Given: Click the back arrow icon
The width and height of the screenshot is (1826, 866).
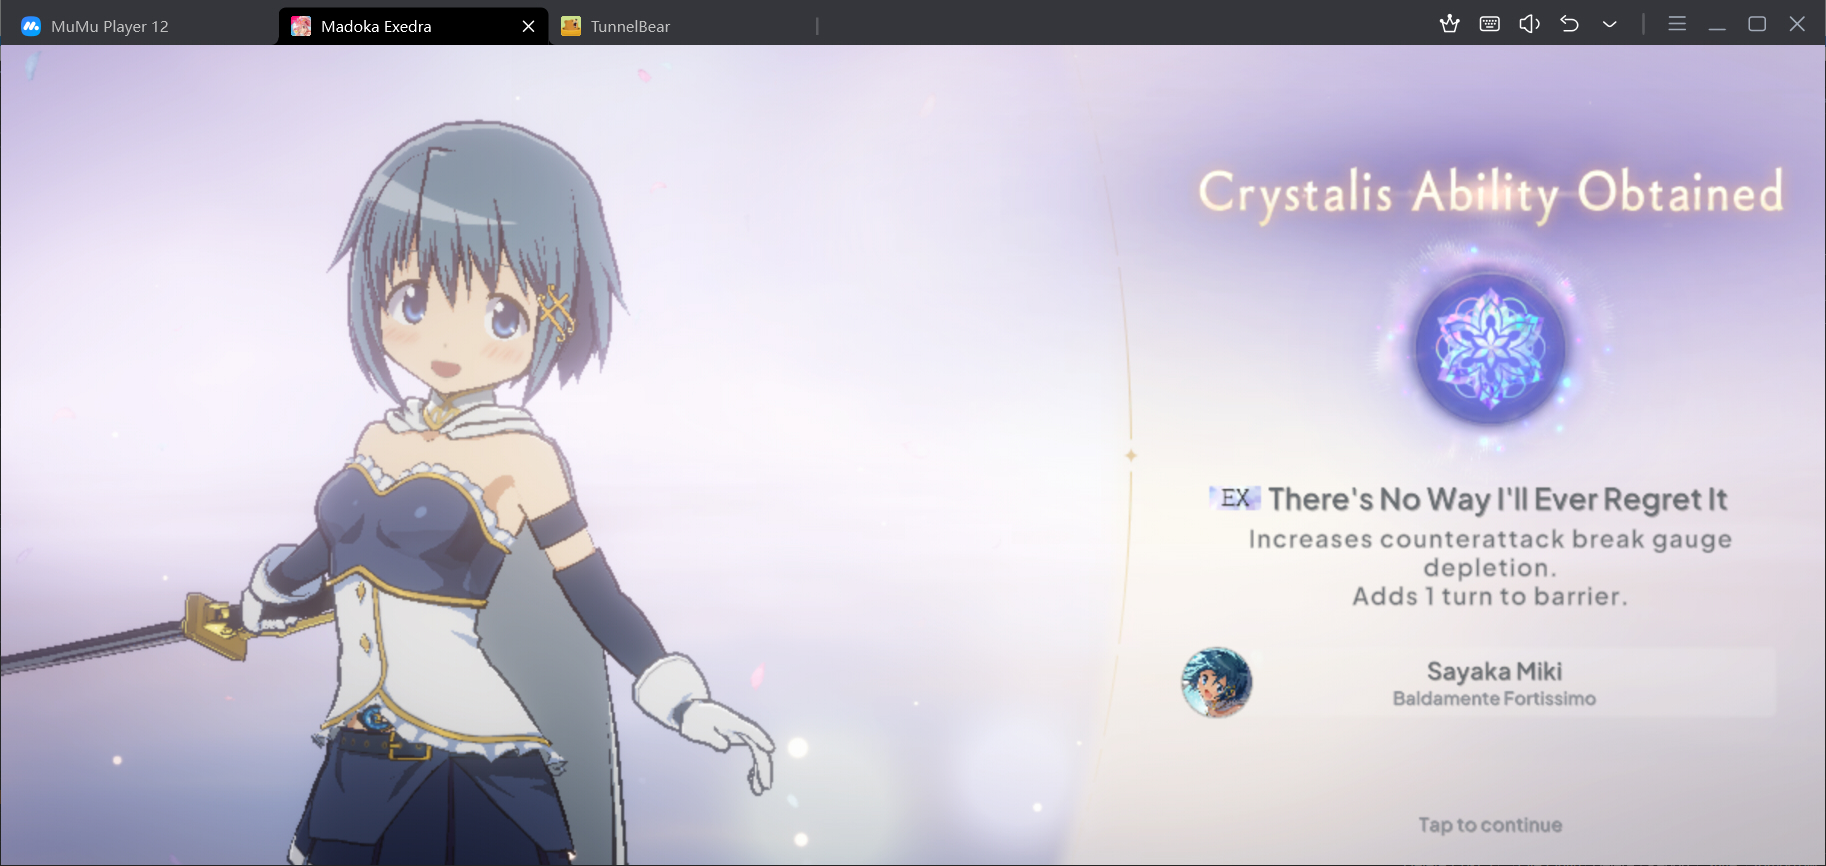Looking at the screenshot, I should tap(1570, 24).
